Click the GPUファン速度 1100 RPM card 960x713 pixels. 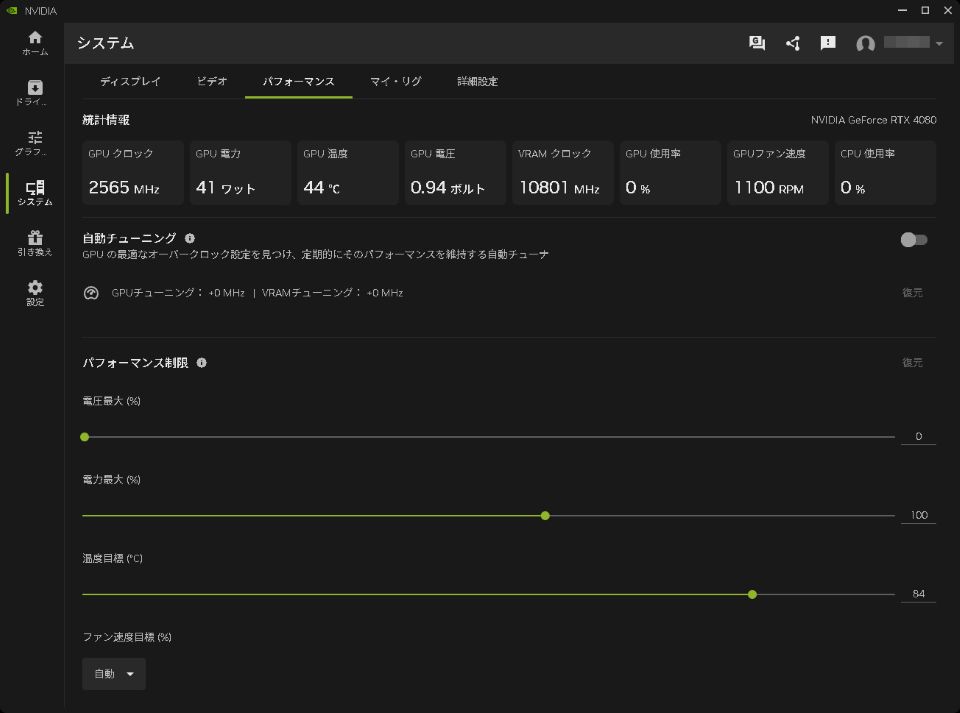click(x=778, y=173)
